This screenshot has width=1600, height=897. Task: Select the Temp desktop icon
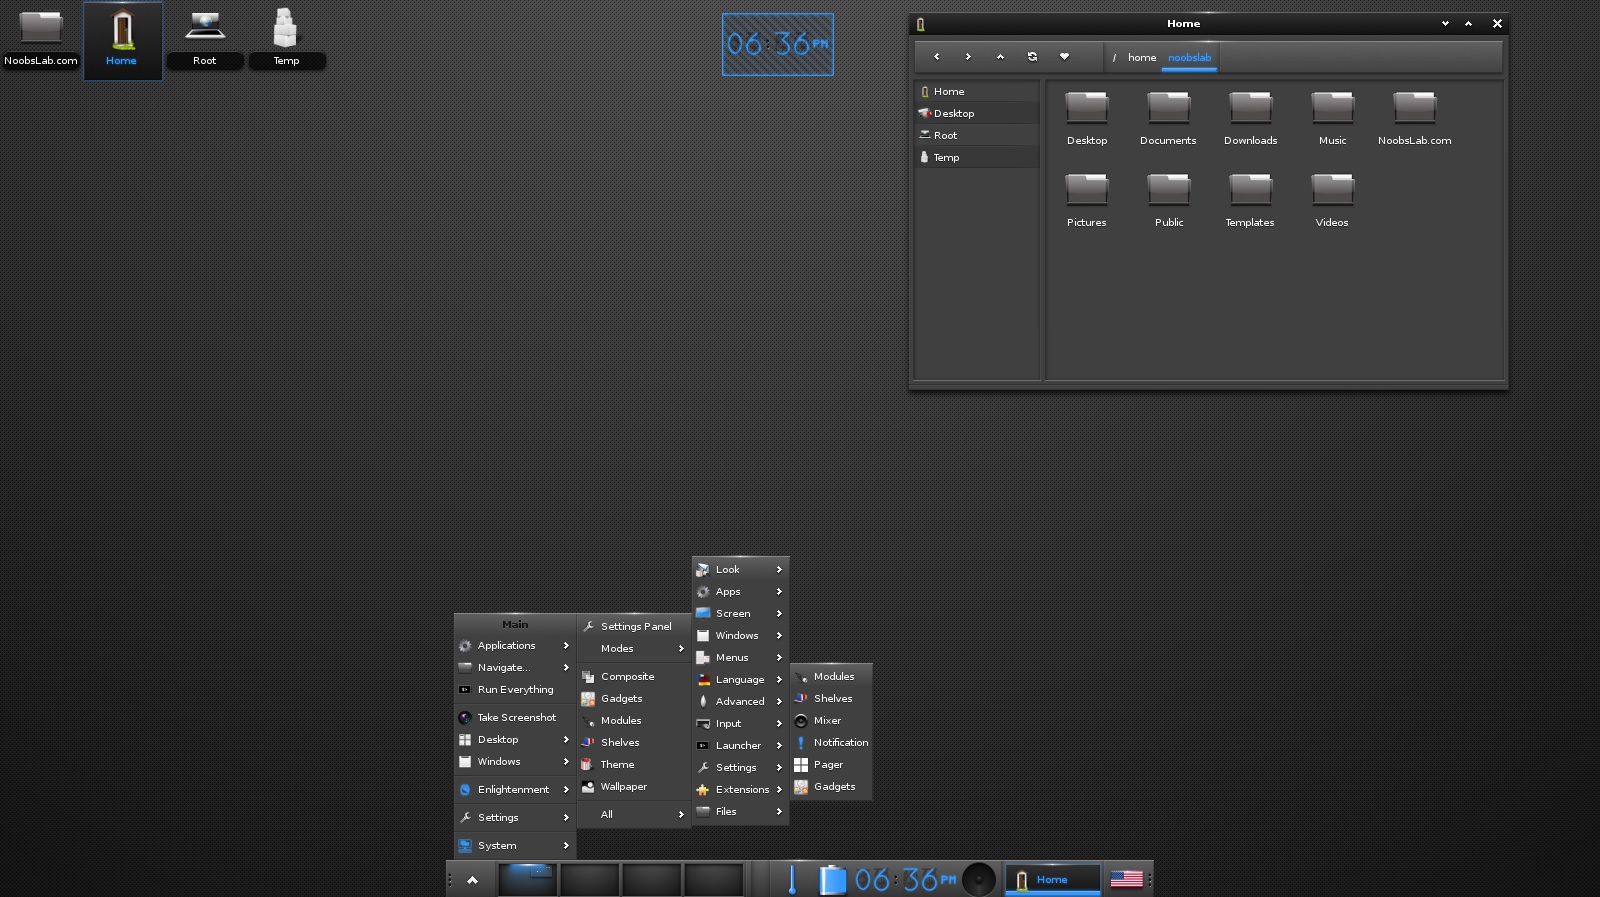(286, 38)
